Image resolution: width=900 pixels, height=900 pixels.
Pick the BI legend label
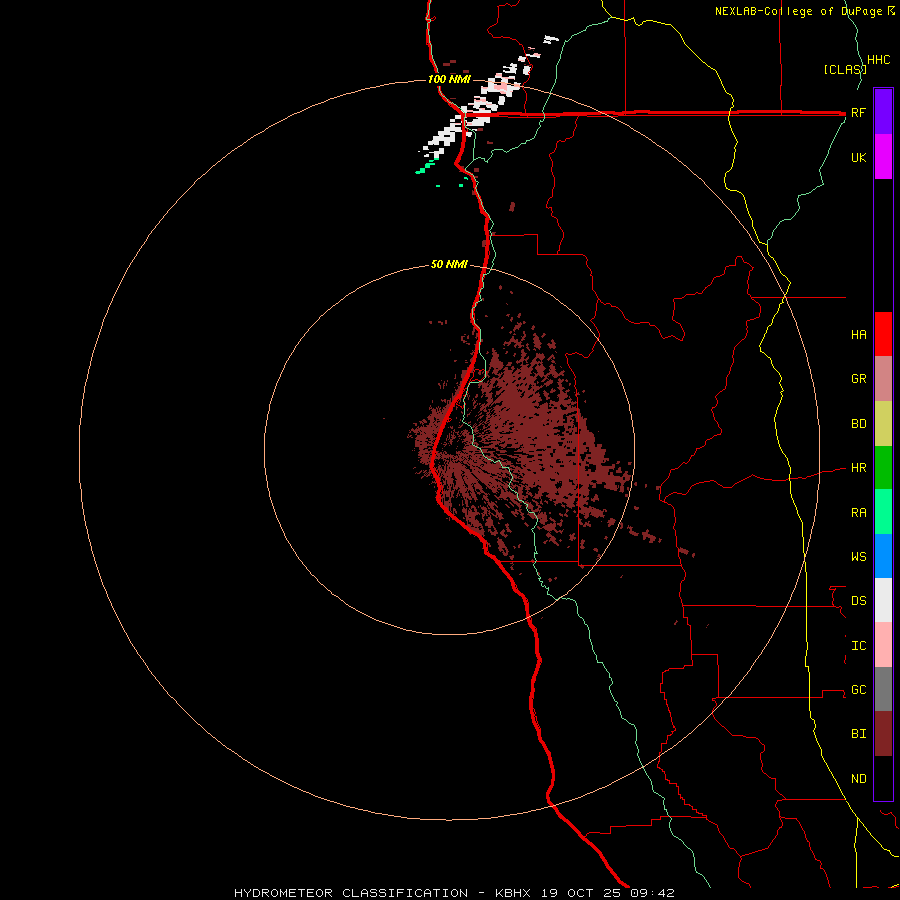tap(859, 734)
